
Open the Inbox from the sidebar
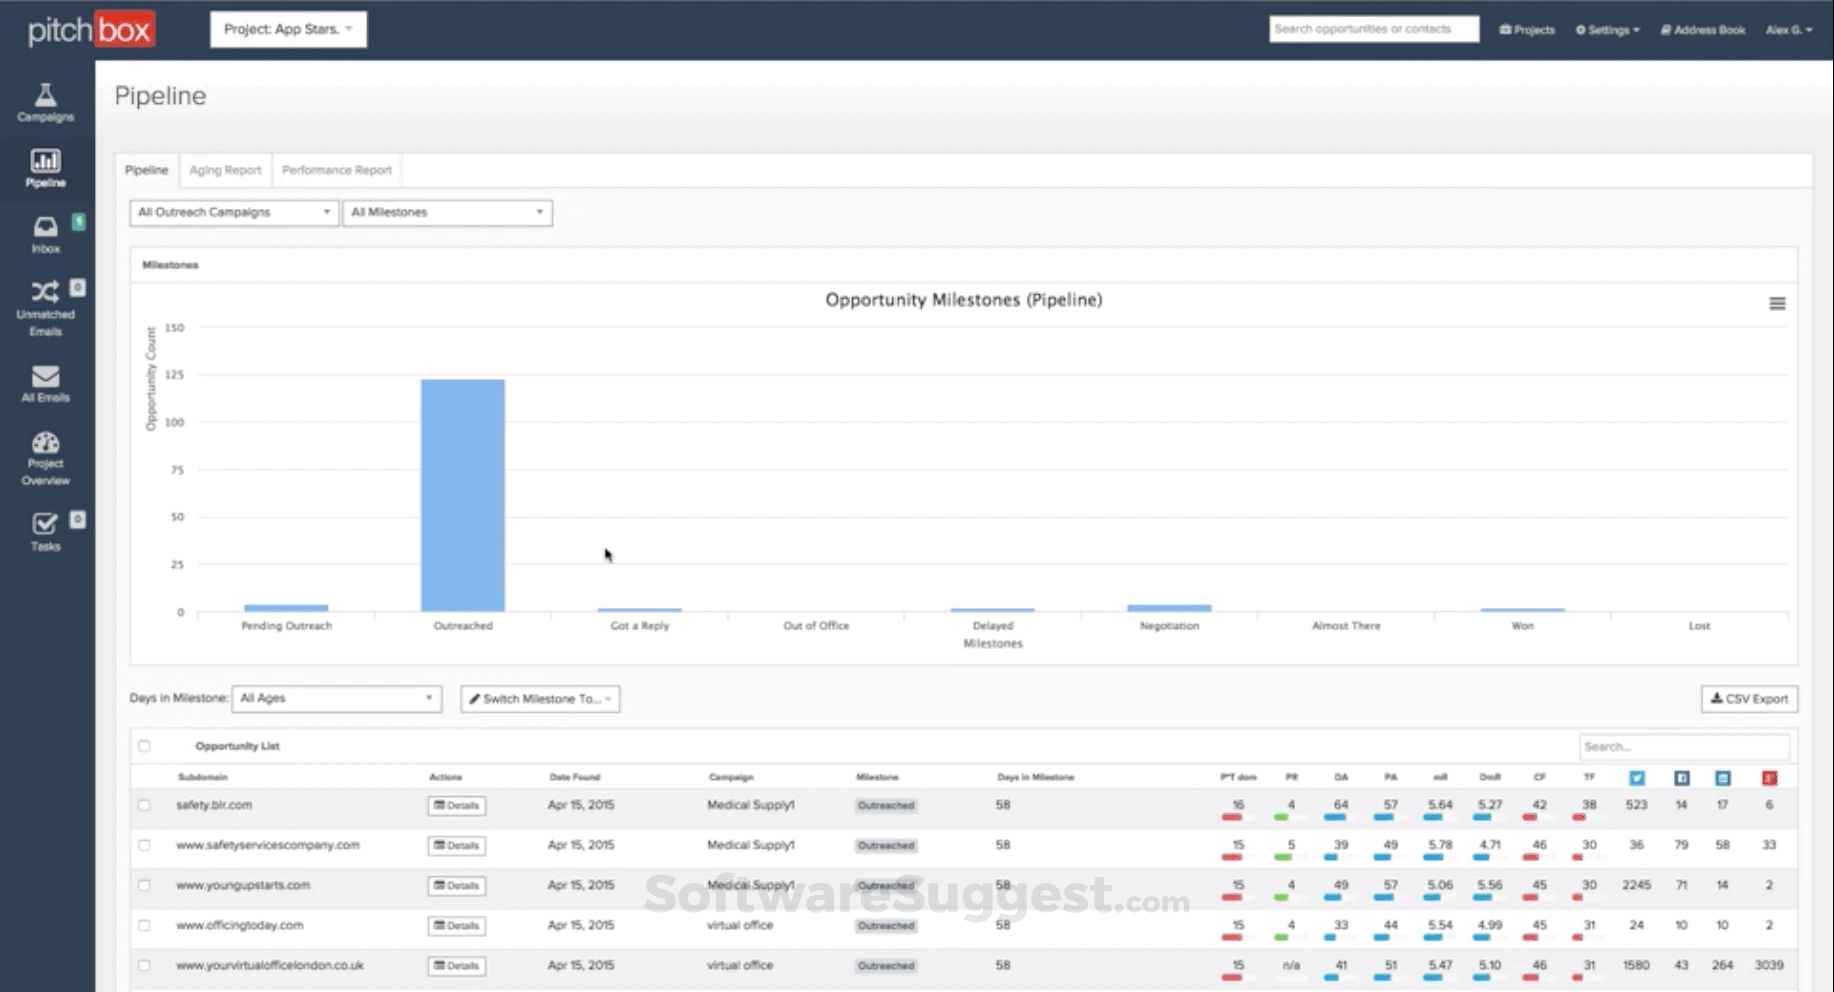coord(45,232)
